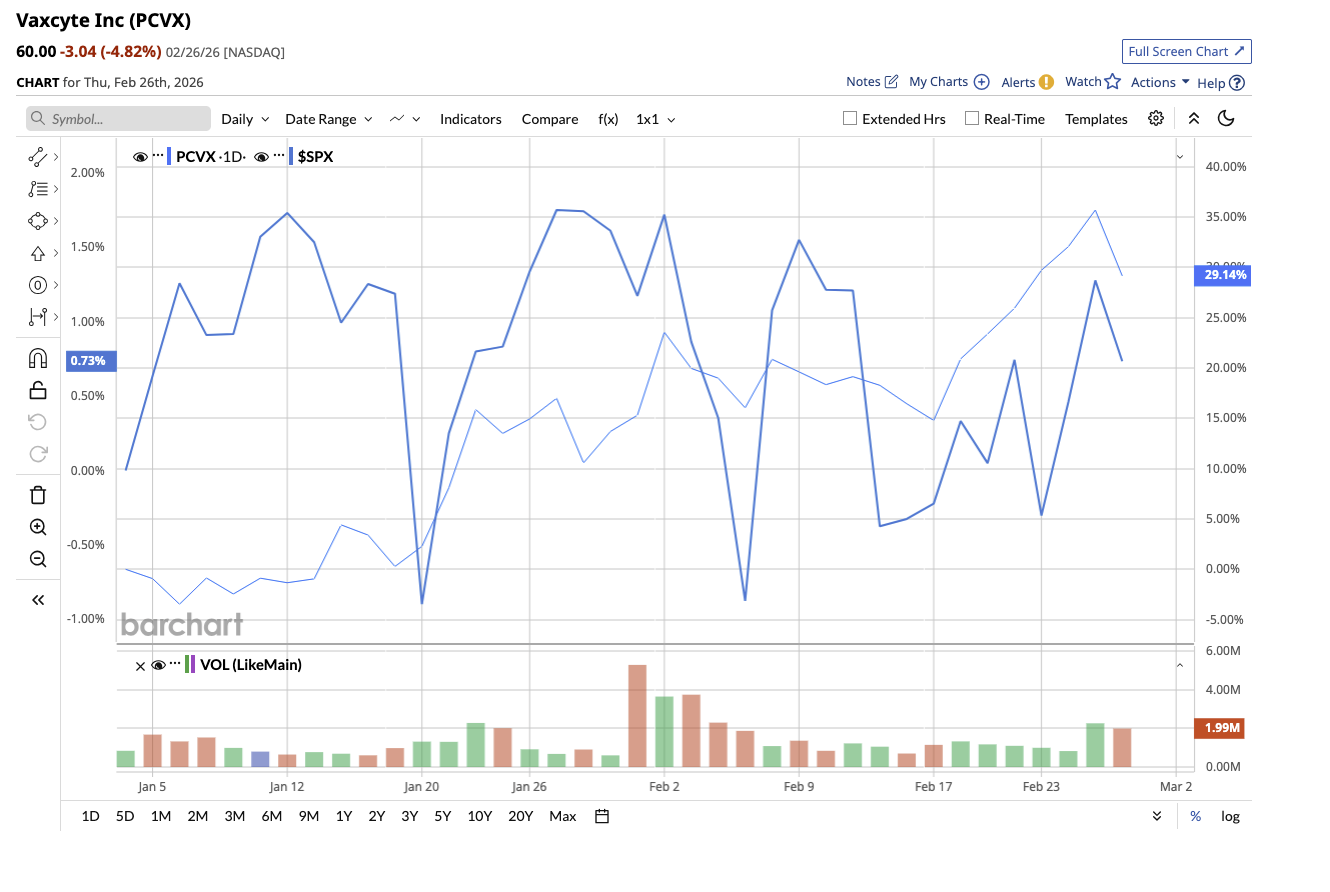Expand the Actions dropdown
Image resolution: width=1330 pixels, height=892 pixels.
1160,82
